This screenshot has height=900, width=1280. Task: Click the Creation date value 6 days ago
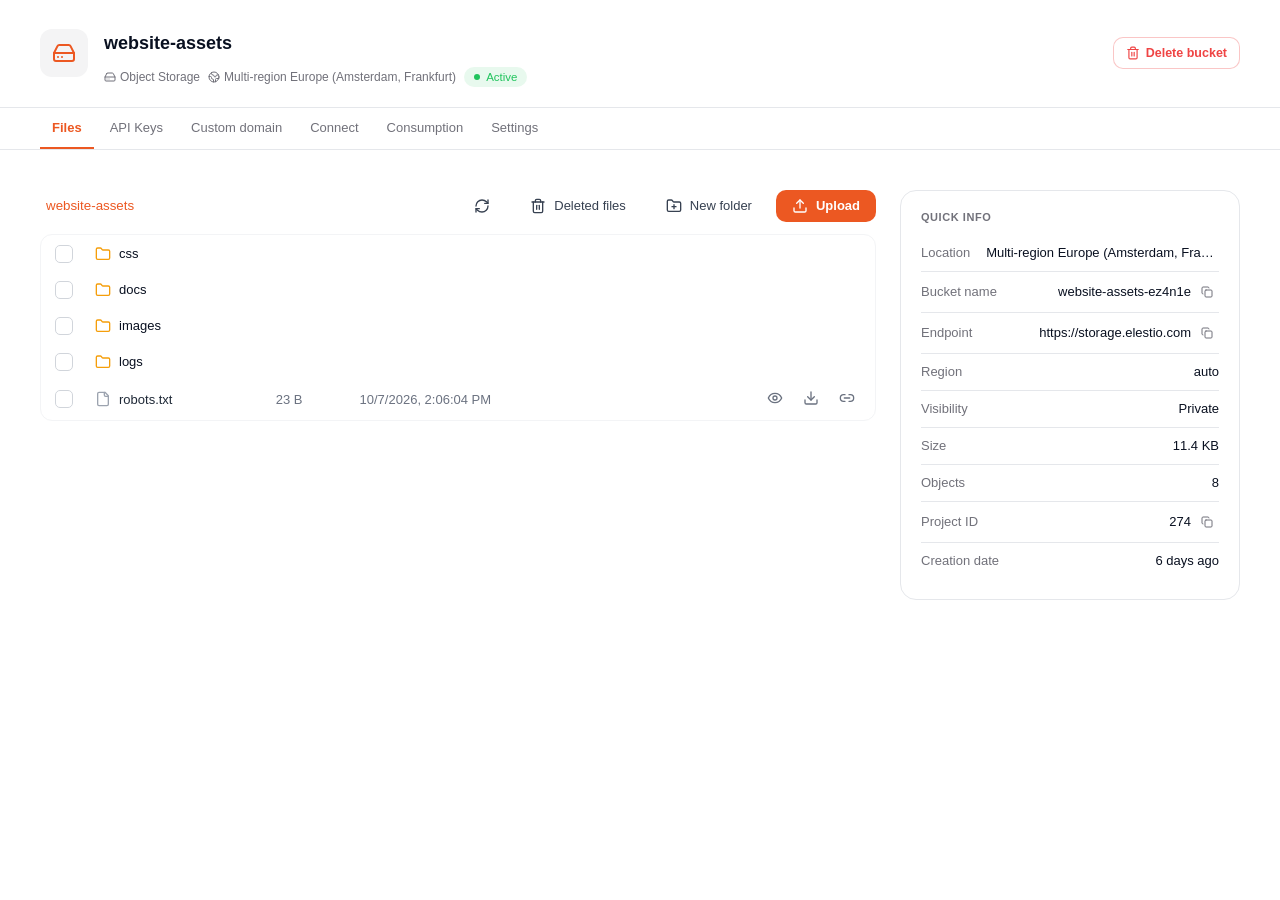pos(1187,561)
